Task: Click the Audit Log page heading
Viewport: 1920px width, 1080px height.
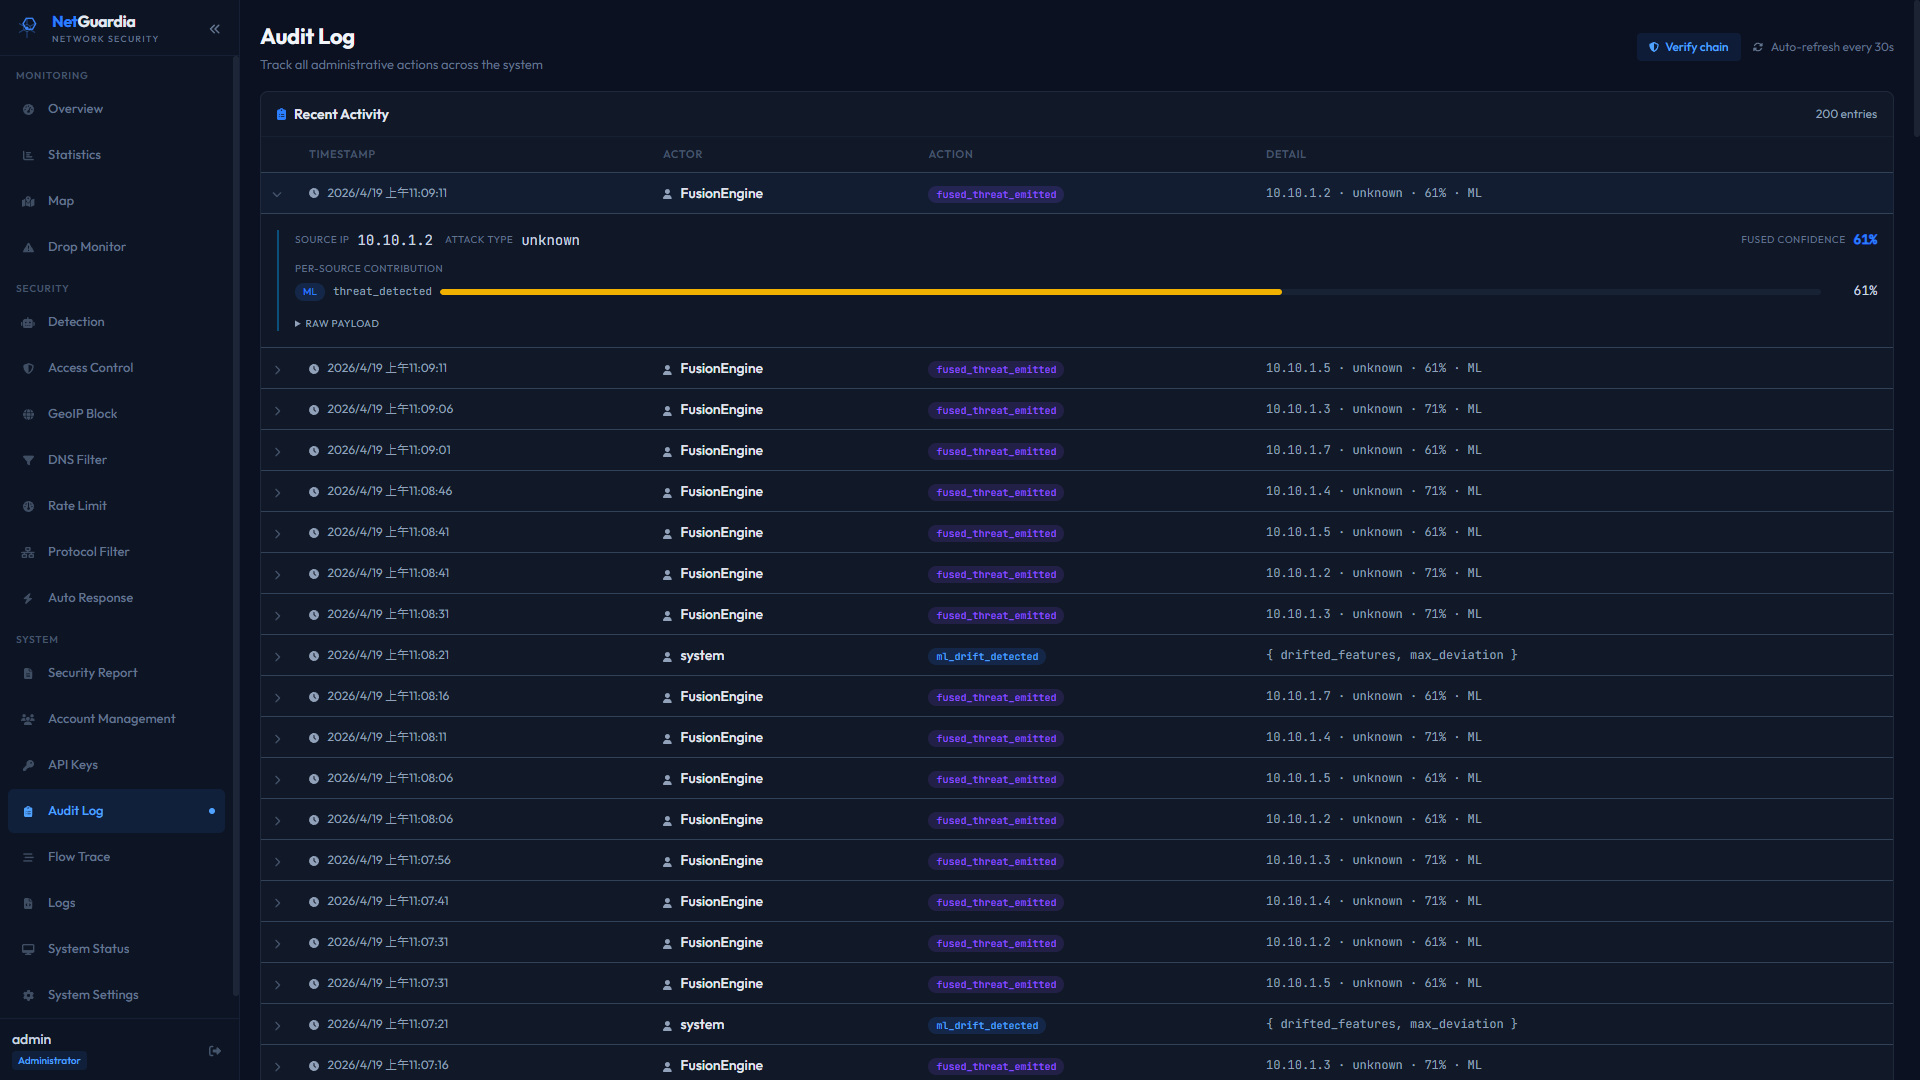Action: tap(308, 37)
